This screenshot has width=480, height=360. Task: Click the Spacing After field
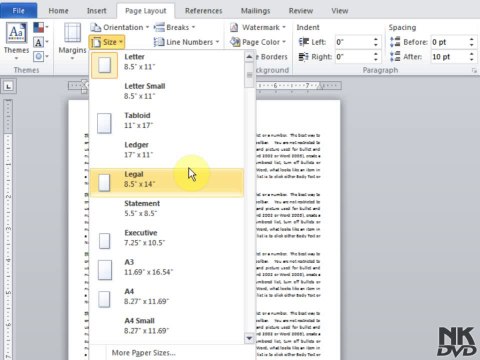pyautogui.click(x=449, y=57)
